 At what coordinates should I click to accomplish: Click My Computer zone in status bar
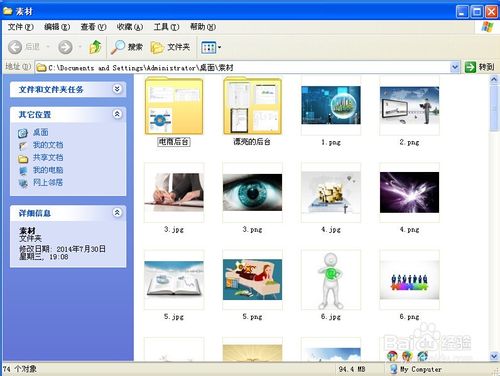click(416, 369)
